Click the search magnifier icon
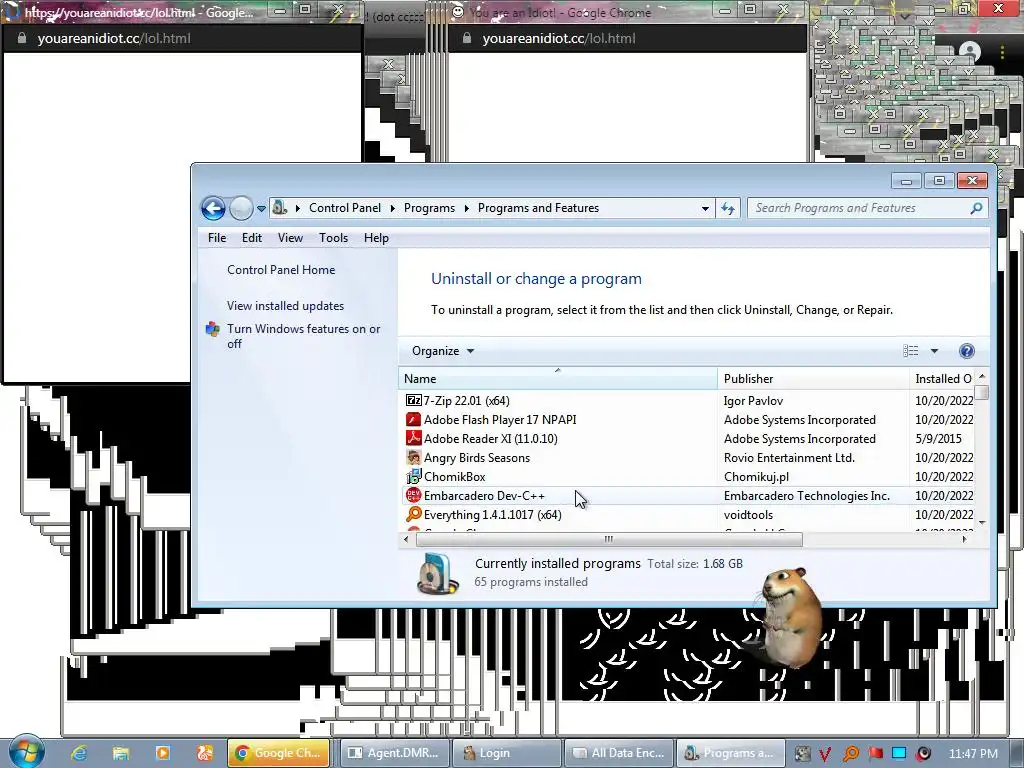This screenshot has height=768, width=1024. point(976,208)
